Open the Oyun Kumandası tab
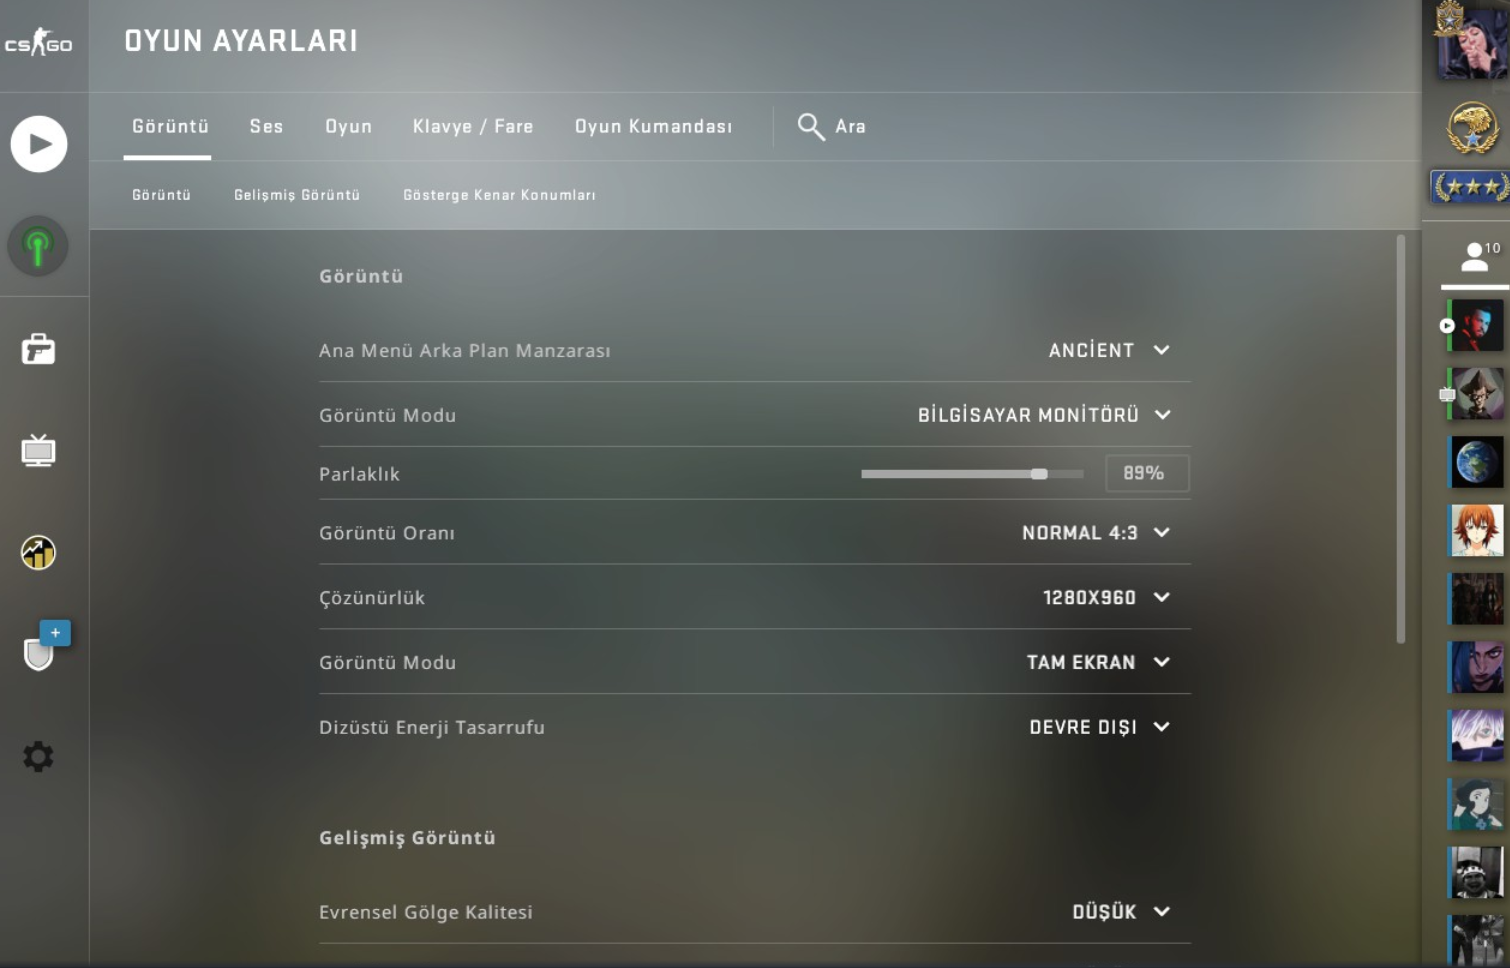The width and height of the screenshot is (1510, 968). [653, 127]
